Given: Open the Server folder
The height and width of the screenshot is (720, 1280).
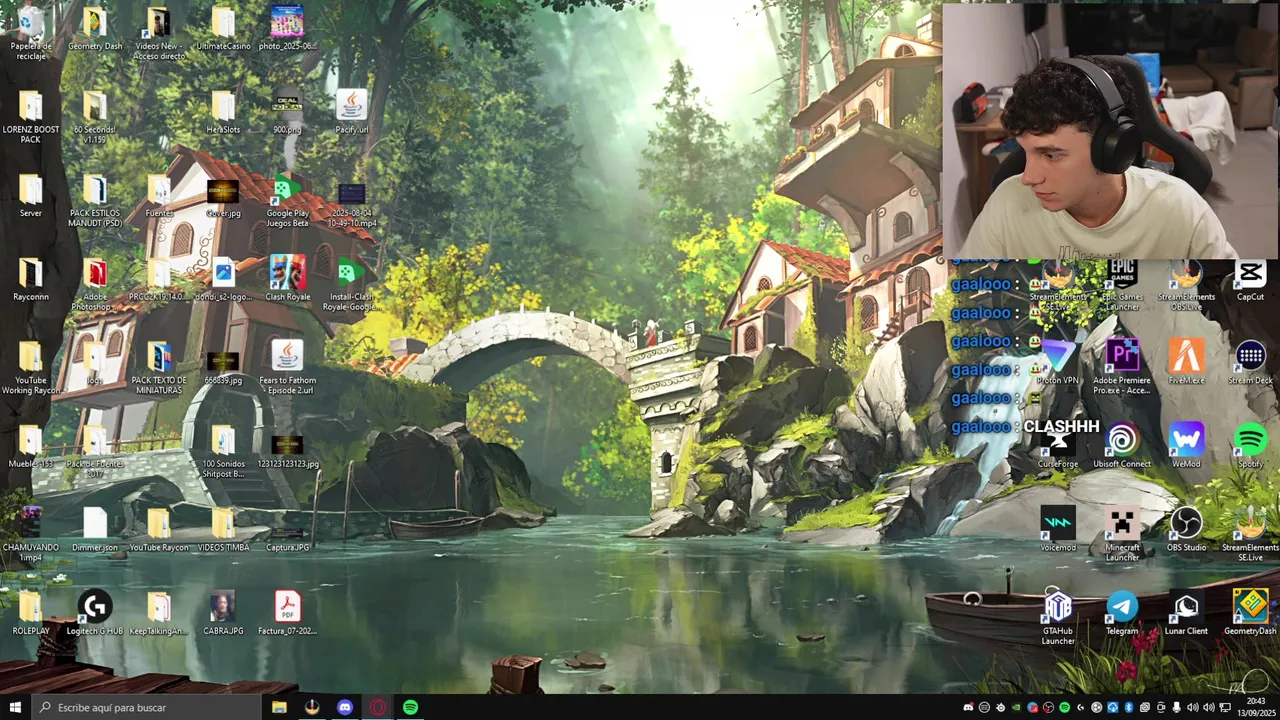Looking at the screenshot, I should (x=31, y=196).
